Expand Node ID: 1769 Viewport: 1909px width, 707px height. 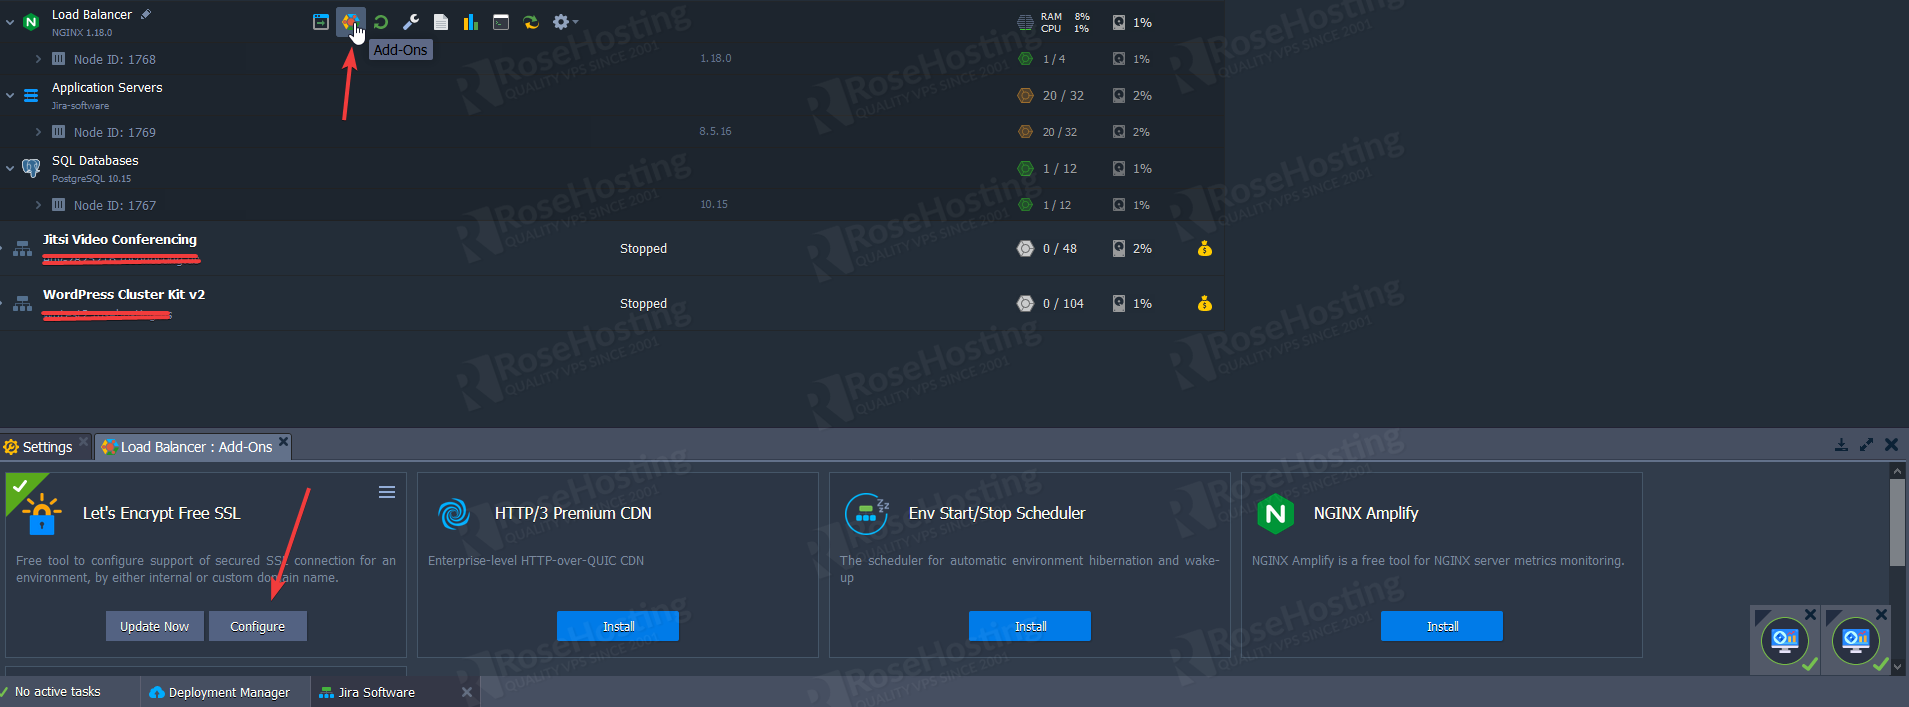[x=38, y=132]
